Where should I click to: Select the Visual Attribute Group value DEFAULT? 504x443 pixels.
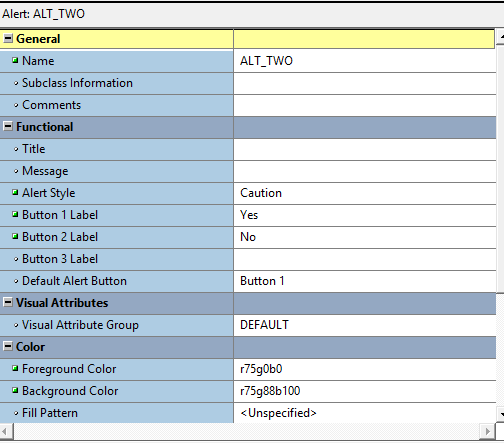[x=365, y=325]
